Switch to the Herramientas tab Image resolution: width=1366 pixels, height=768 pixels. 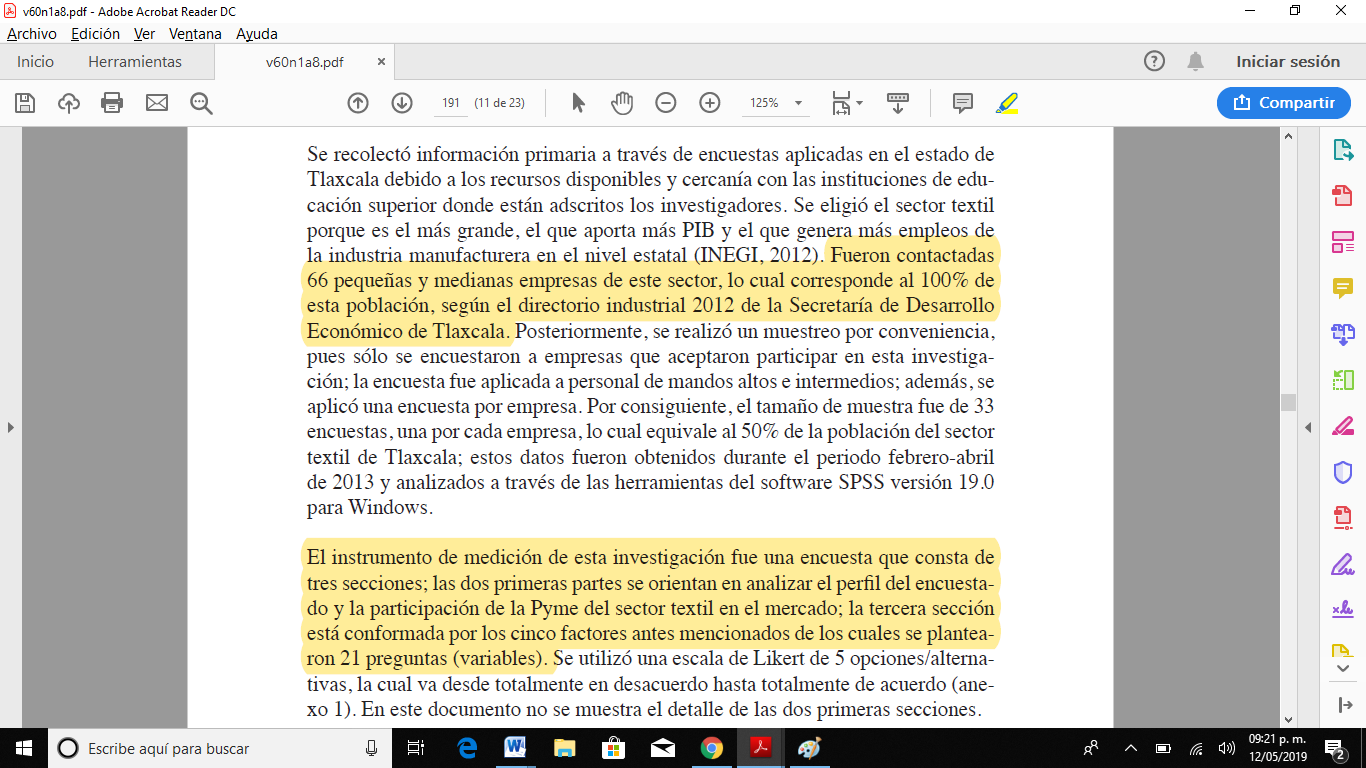pyautogui.click(x=135, y=62)
